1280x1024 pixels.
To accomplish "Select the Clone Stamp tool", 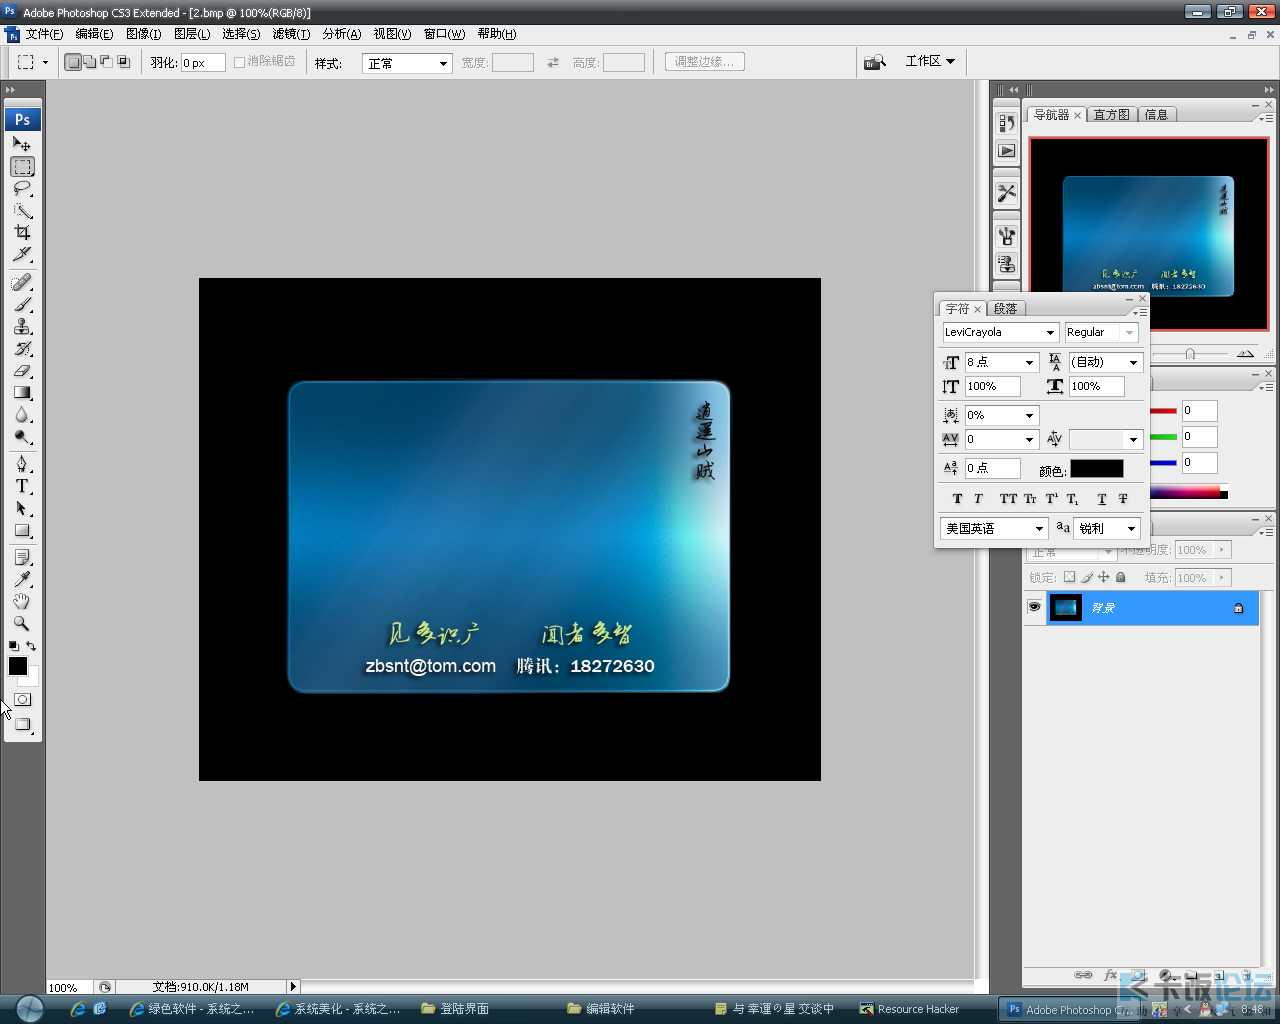I will 22,326.
